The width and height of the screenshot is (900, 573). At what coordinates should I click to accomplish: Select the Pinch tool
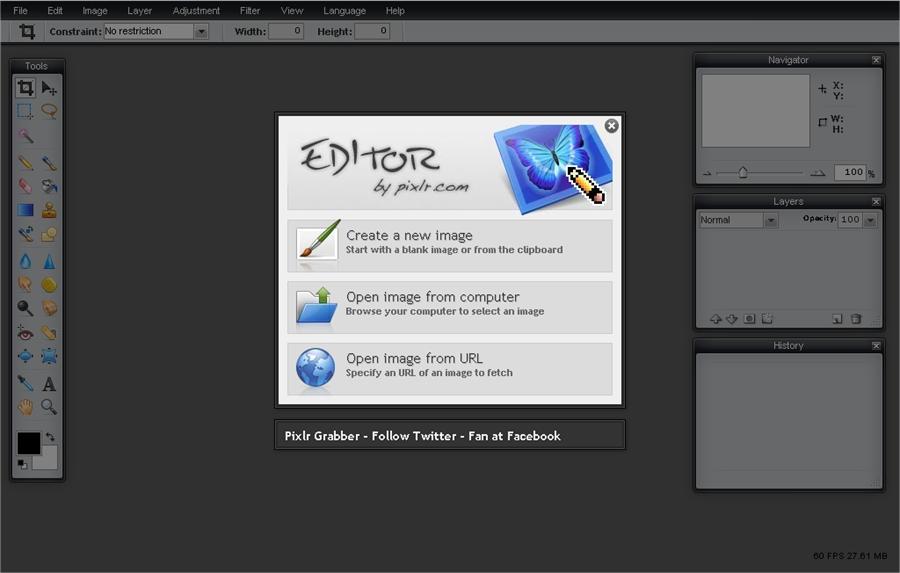(49, 356)
